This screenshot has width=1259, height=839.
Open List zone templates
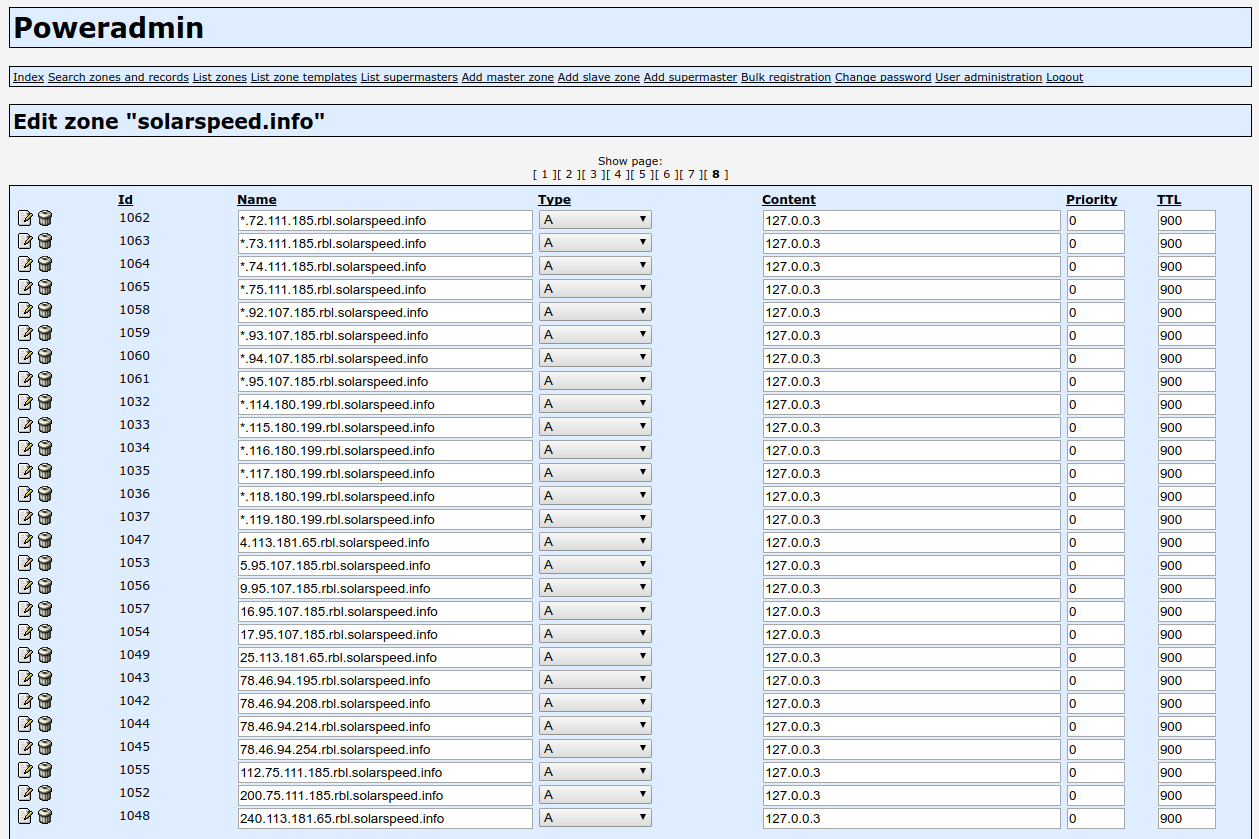click(304, 77)
